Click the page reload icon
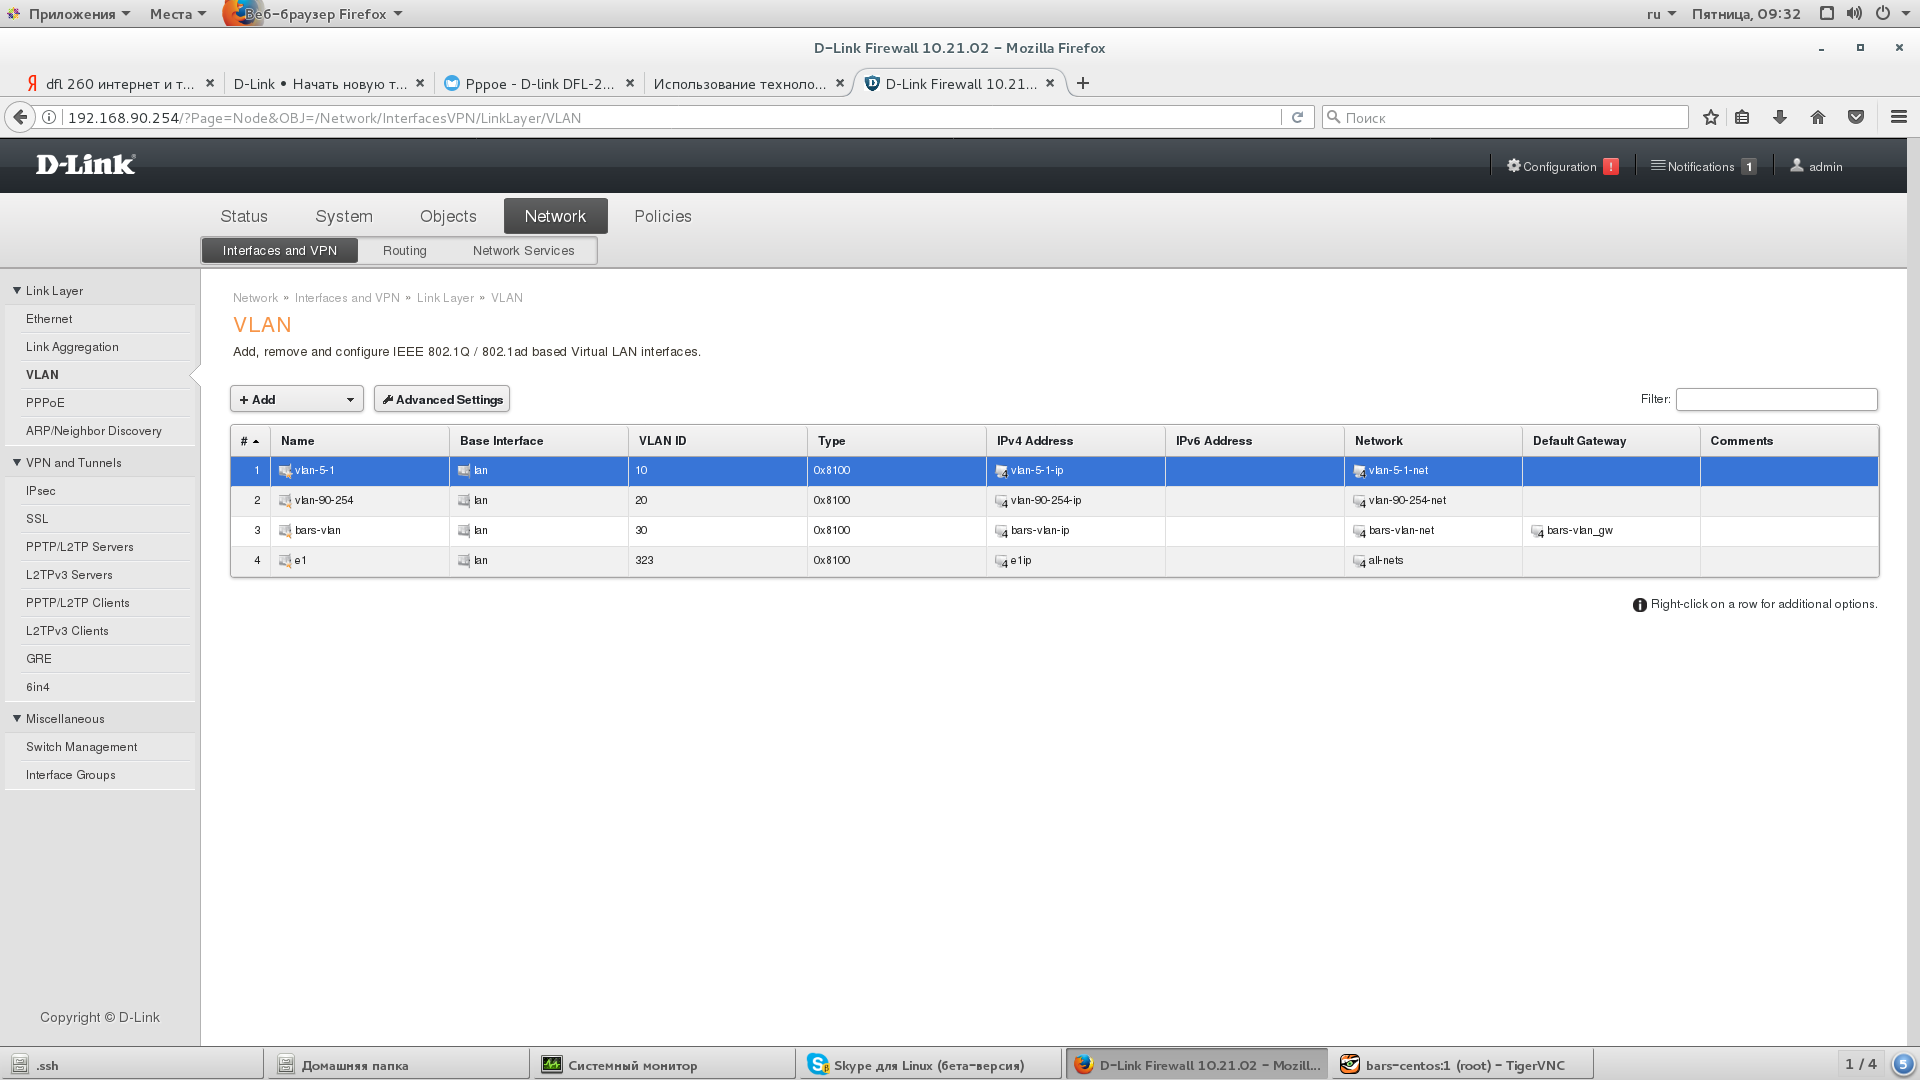1920x1080 pixels. [1297, 117]
